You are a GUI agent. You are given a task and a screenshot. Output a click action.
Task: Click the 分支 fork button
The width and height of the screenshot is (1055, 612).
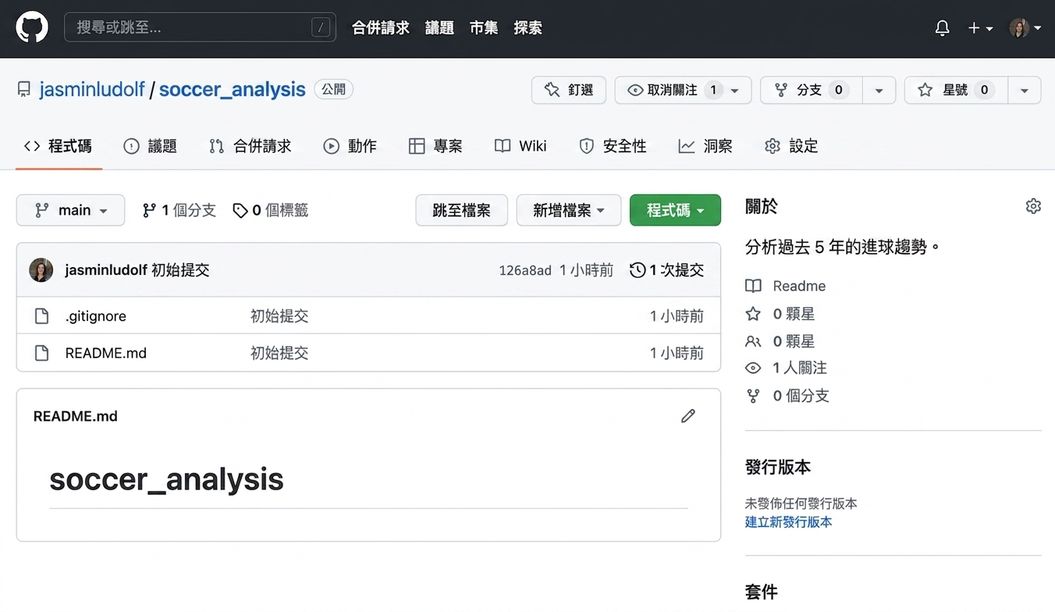(811, 90)
